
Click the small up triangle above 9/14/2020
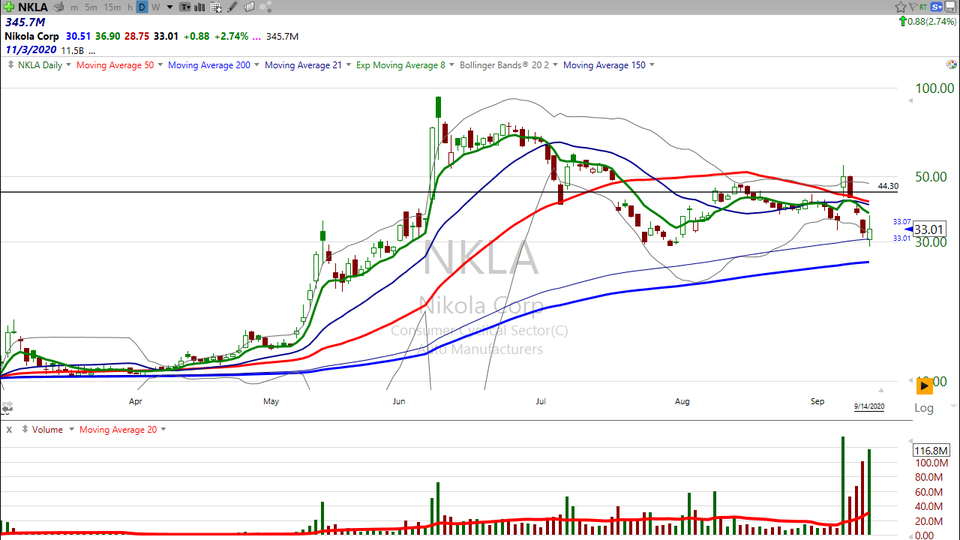click(881, 390)
